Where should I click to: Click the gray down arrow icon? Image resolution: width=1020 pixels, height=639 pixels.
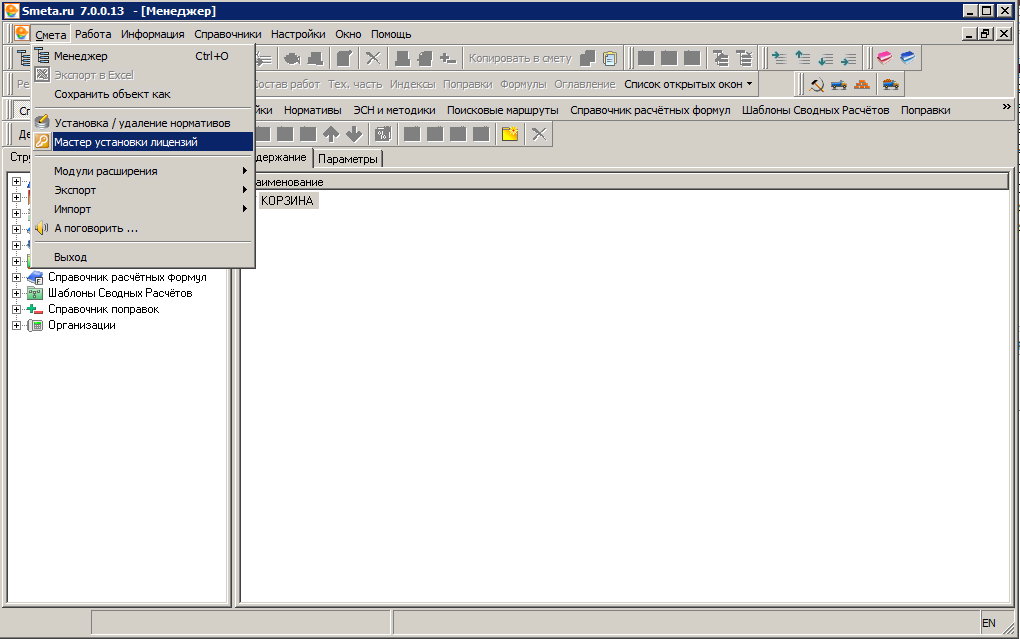[354, 134]
